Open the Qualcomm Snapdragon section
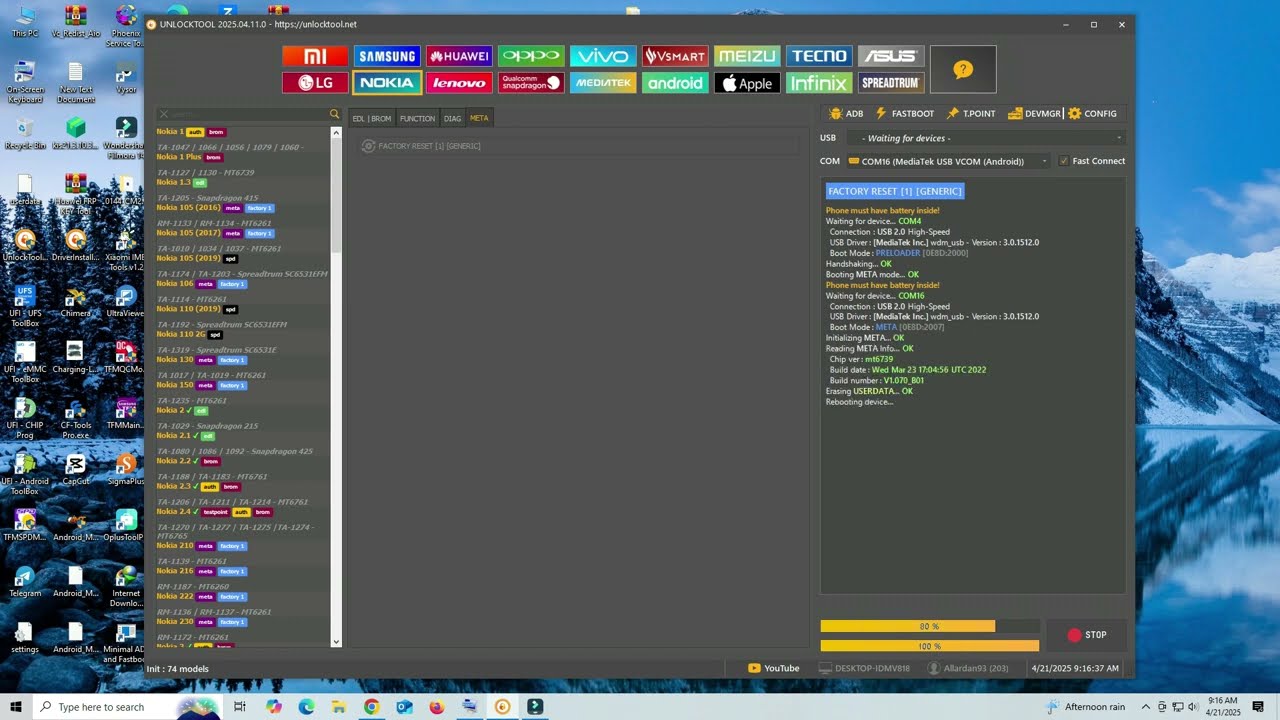Screen dimensions: 1280x720 [531, 83]
